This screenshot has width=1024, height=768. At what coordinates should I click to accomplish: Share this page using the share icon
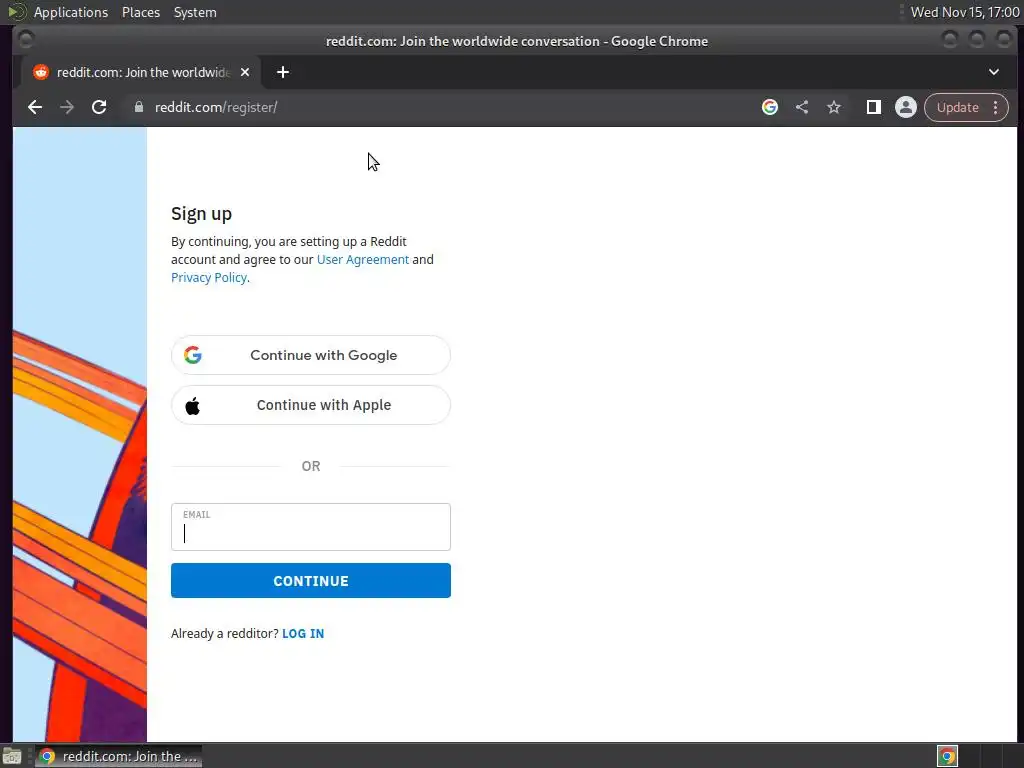coord(802,107)
